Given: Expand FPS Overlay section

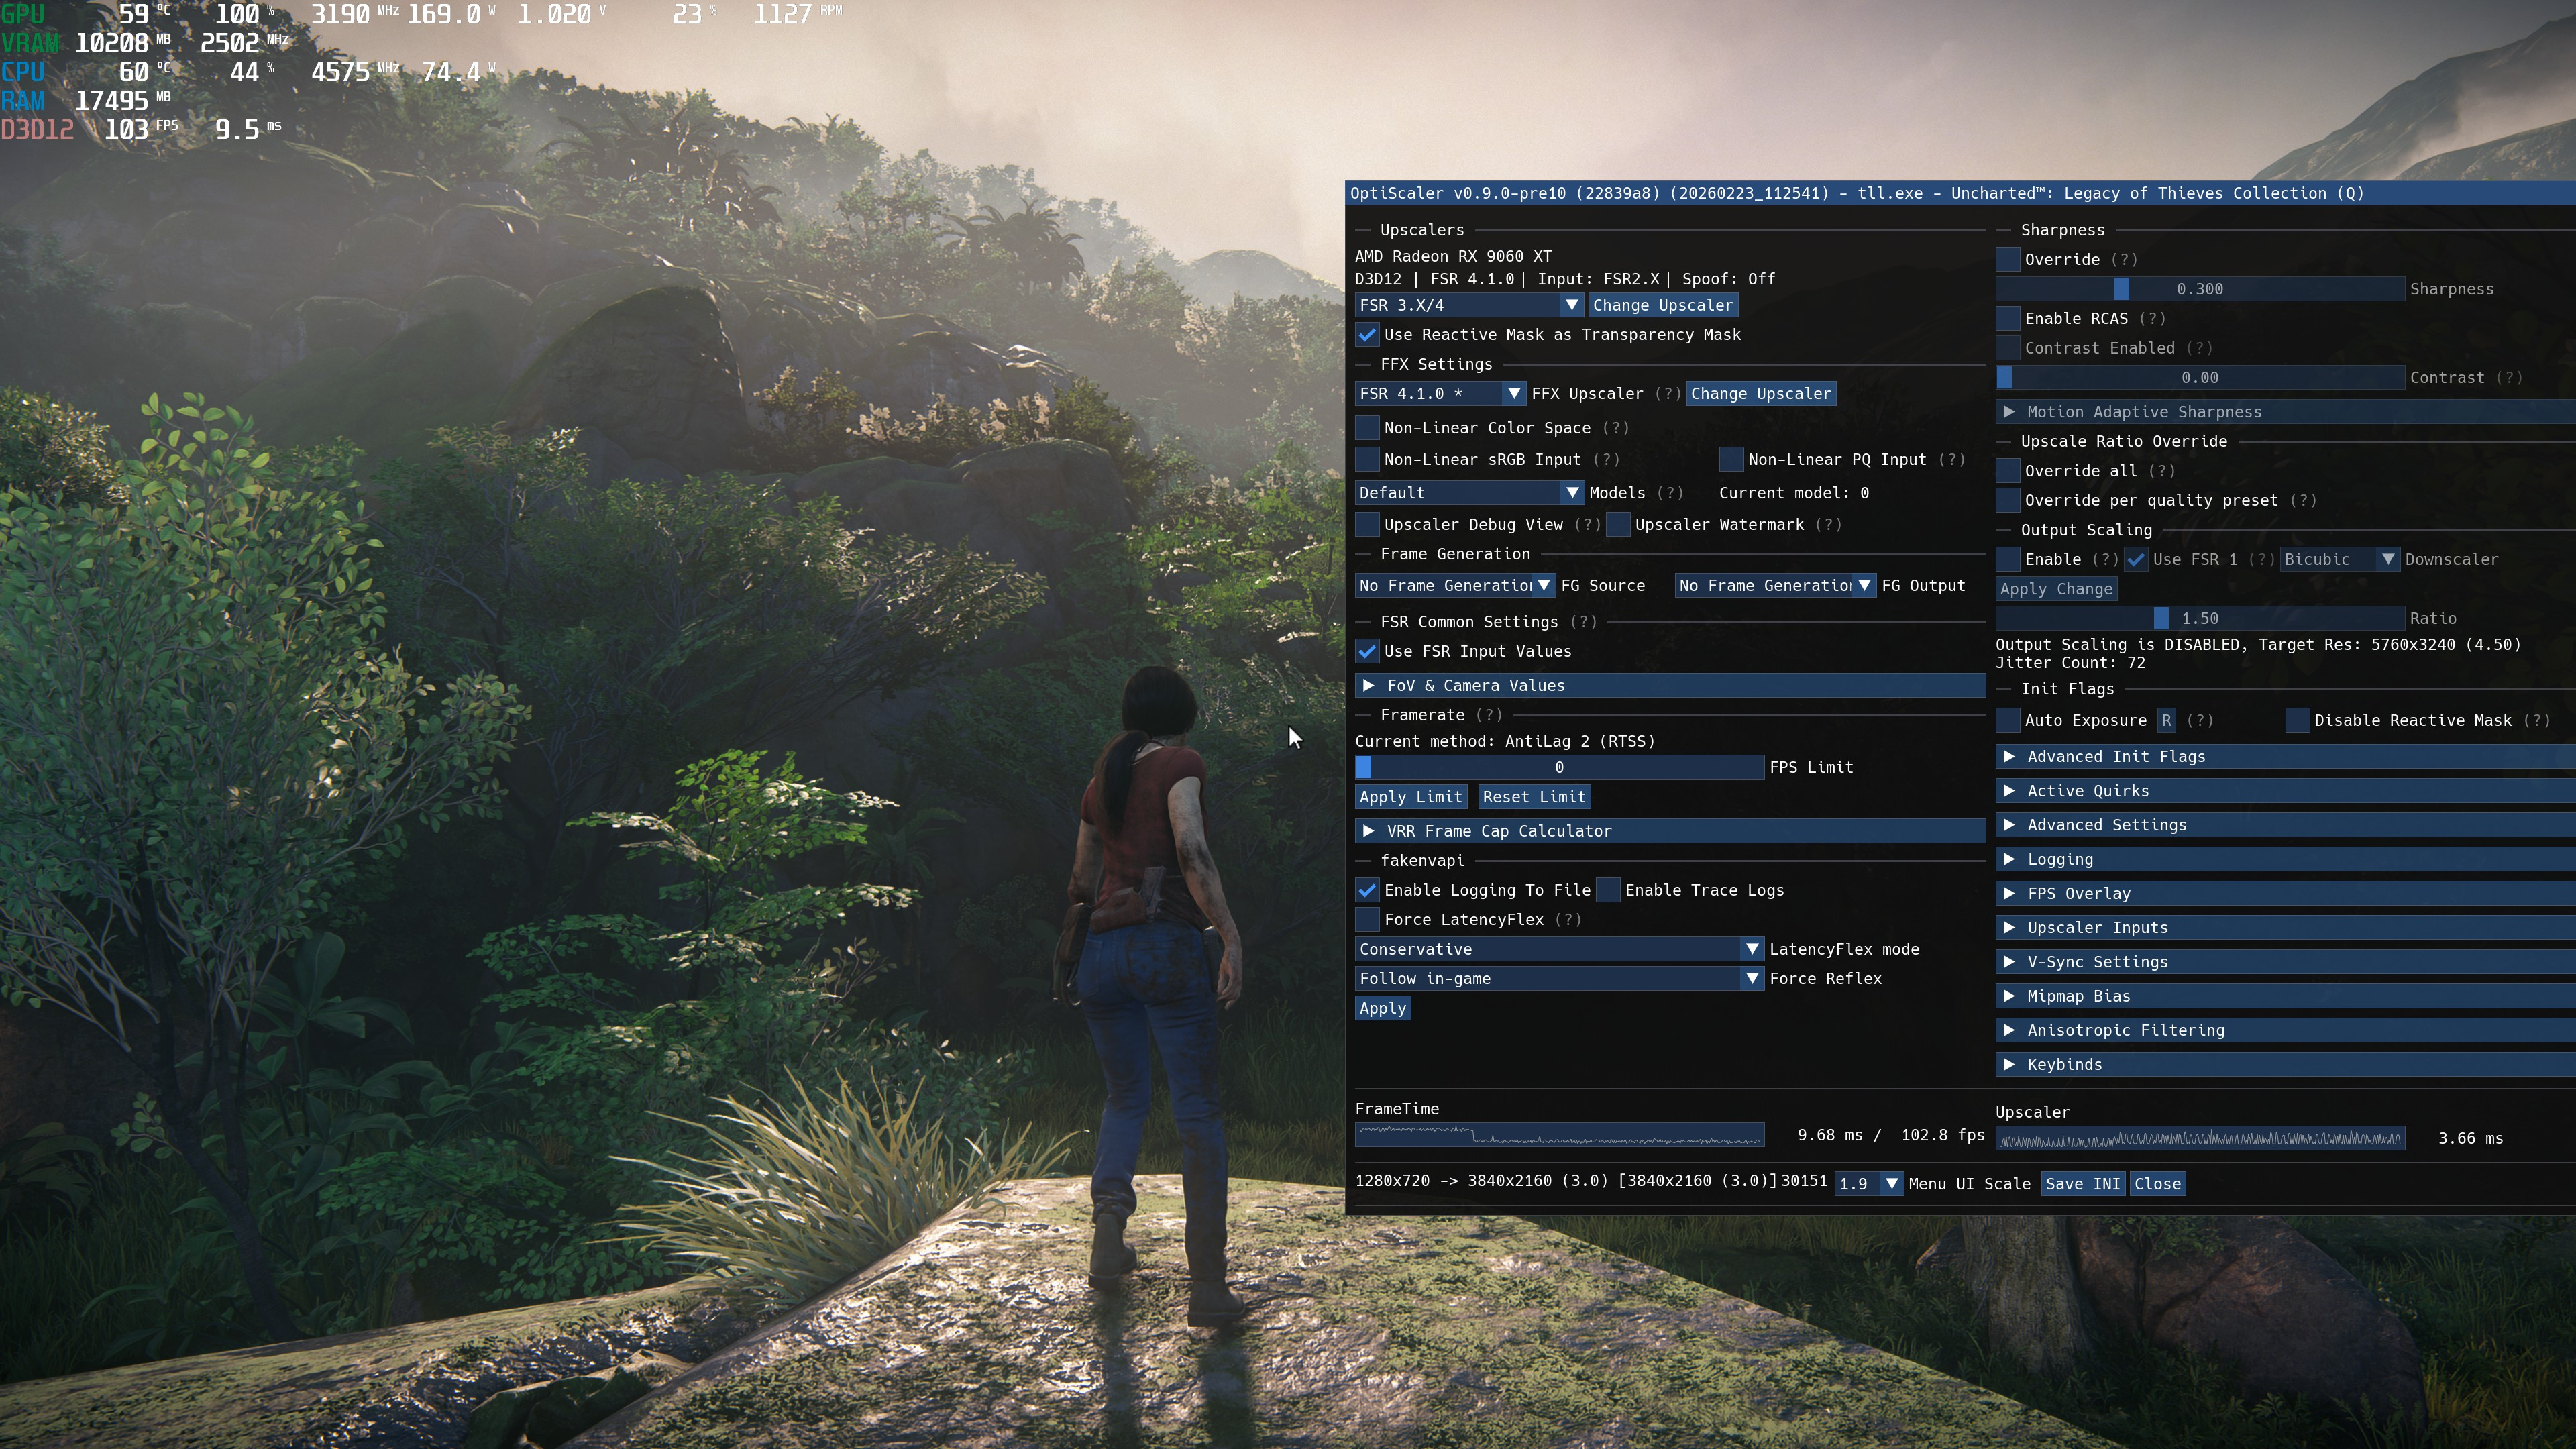Looking at the screenshot, I should (2286, 894).
